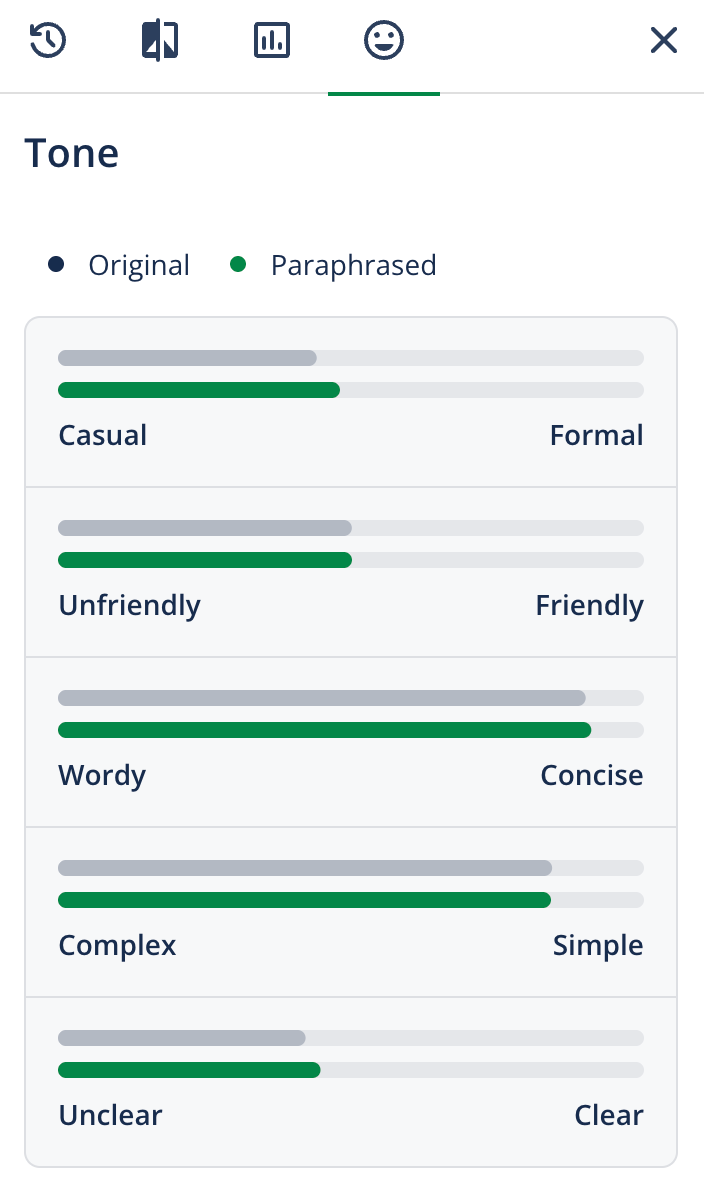This screenshot has width=704, height=1196.
Task: Click the Original legend label
Action: coord(139,265)
